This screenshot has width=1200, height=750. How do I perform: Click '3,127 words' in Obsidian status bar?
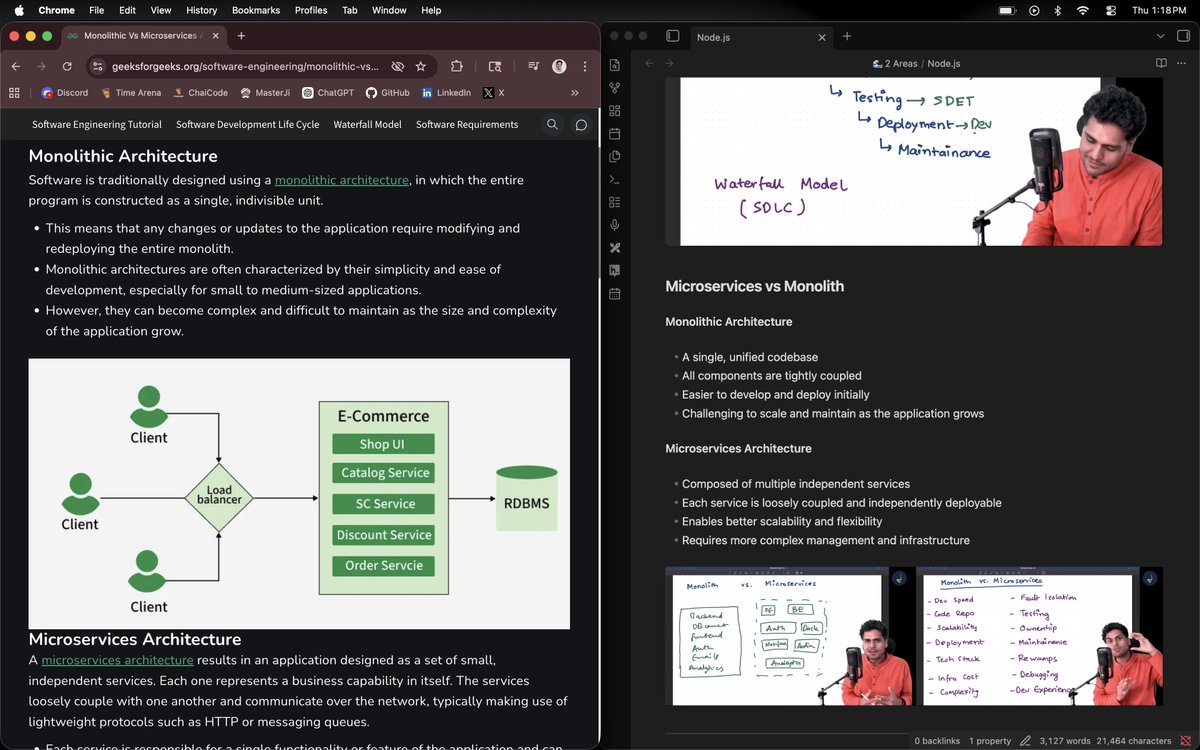point(1066,741)
